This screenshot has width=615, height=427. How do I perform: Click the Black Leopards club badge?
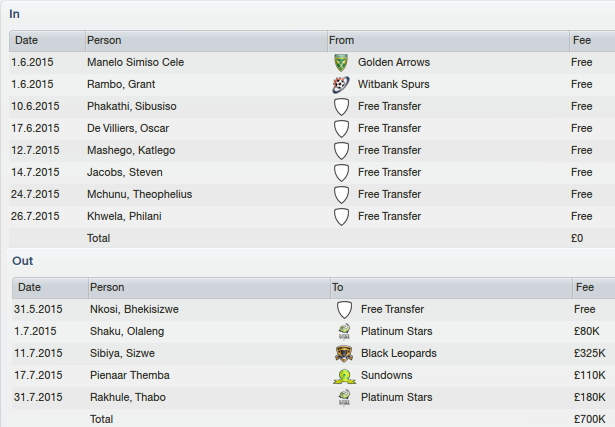(x=344, y=354)
